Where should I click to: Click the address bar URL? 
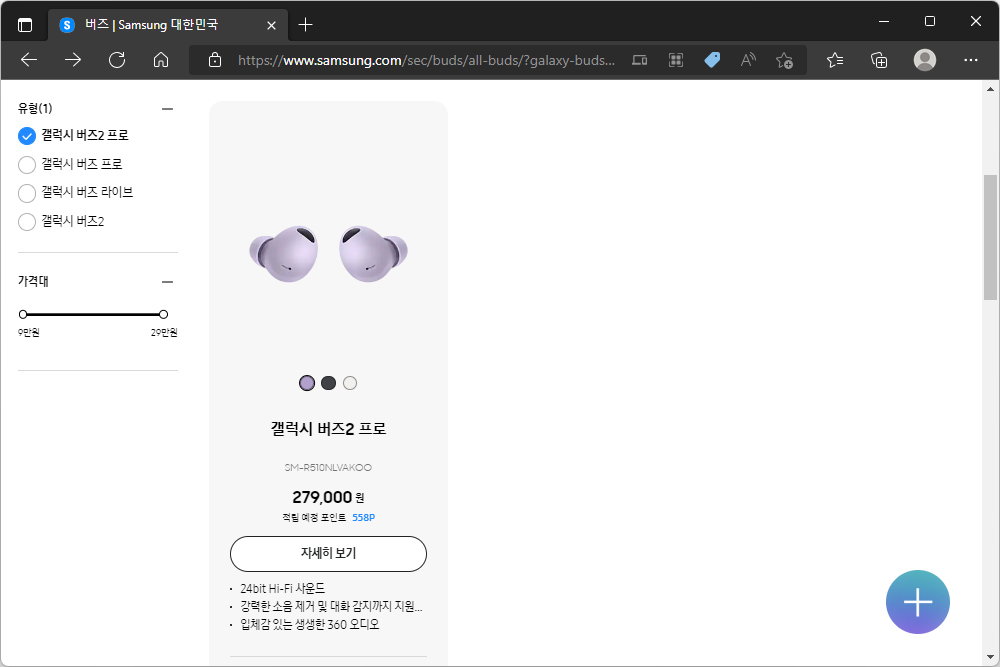pyautogui.click(x=426, y=60)
